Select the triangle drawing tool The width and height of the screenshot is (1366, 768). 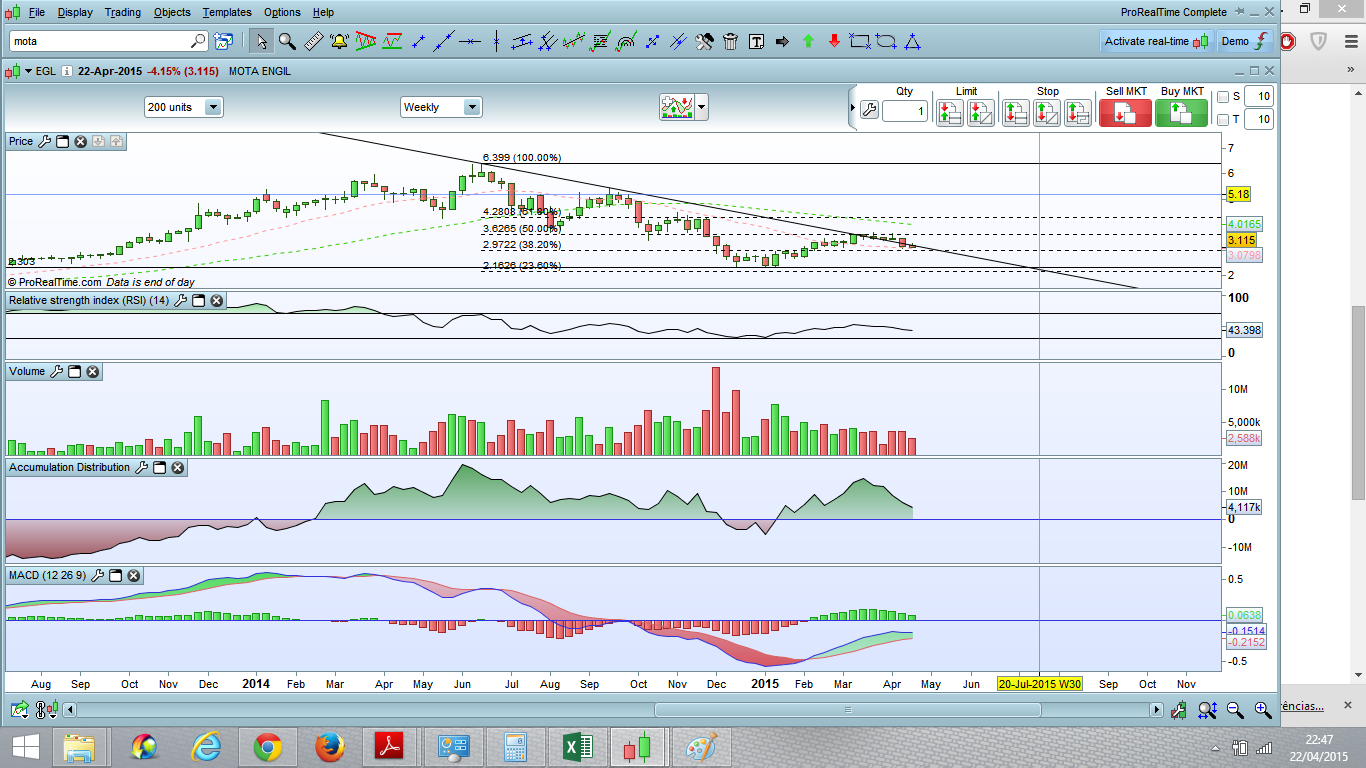(912, 41)
